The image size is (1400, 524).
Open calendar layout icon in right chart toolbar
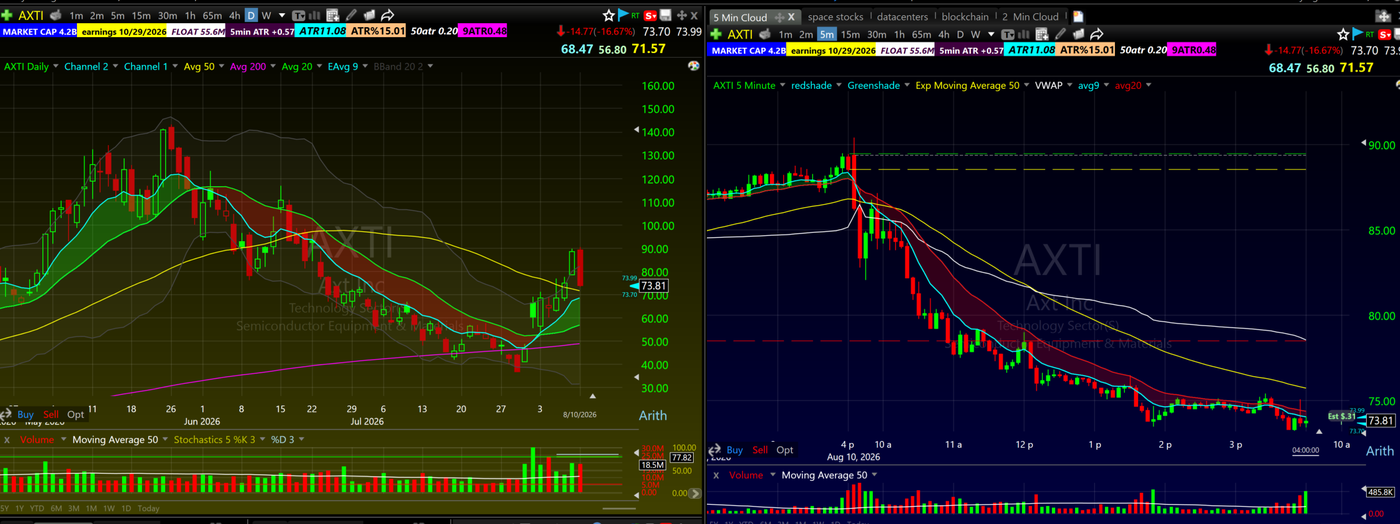[1041, 34]
